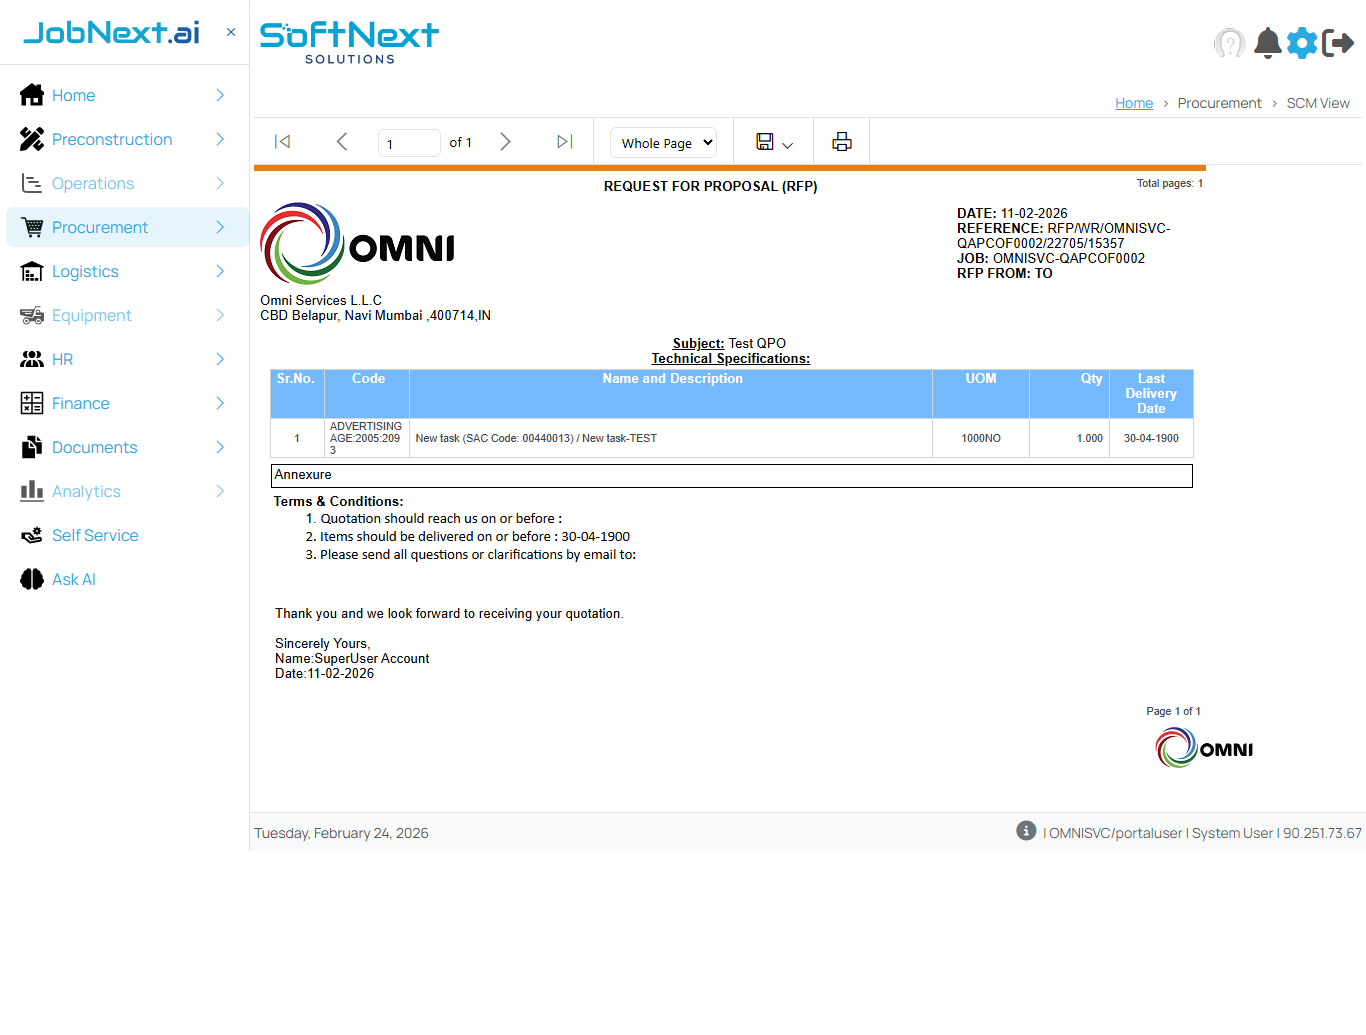Click the info icon in the status bar

pos(1025,831)
